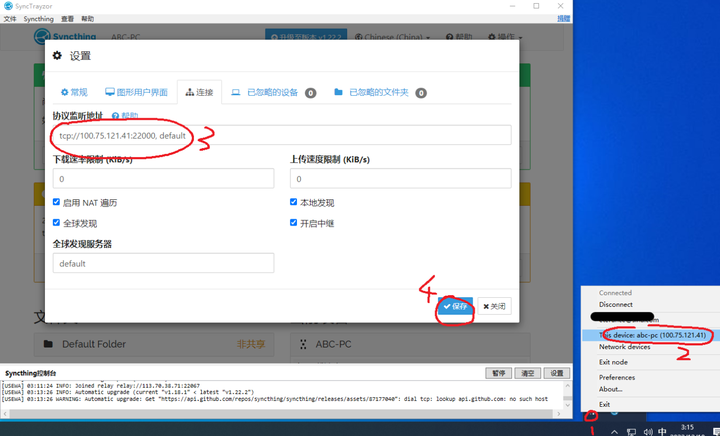
Task: Toggle the 开启中继 checkbox
Action: [x=293, y=223]
